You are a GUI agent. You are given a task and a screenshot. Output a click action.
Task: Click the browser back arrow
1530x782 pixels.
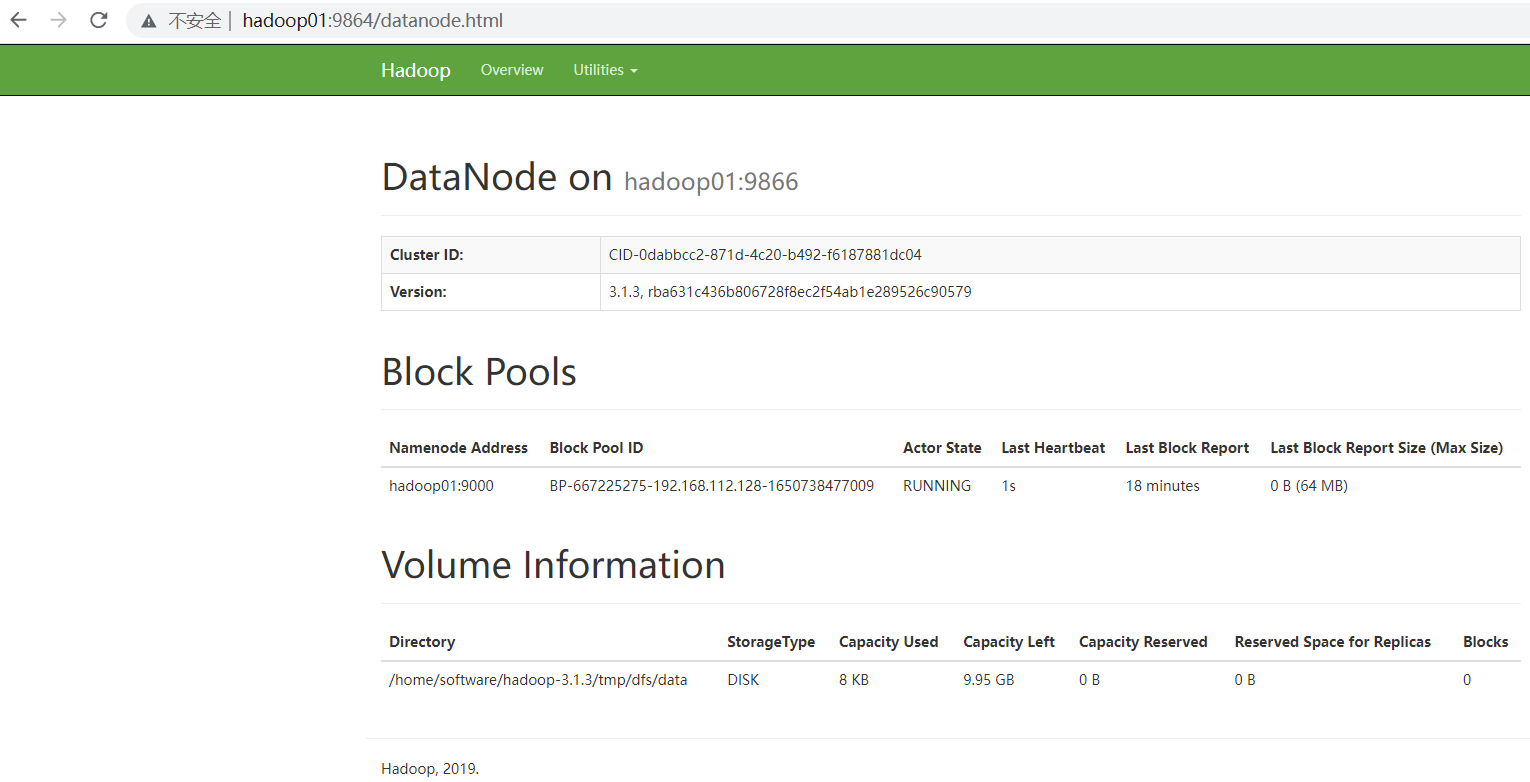pos(19,20)
